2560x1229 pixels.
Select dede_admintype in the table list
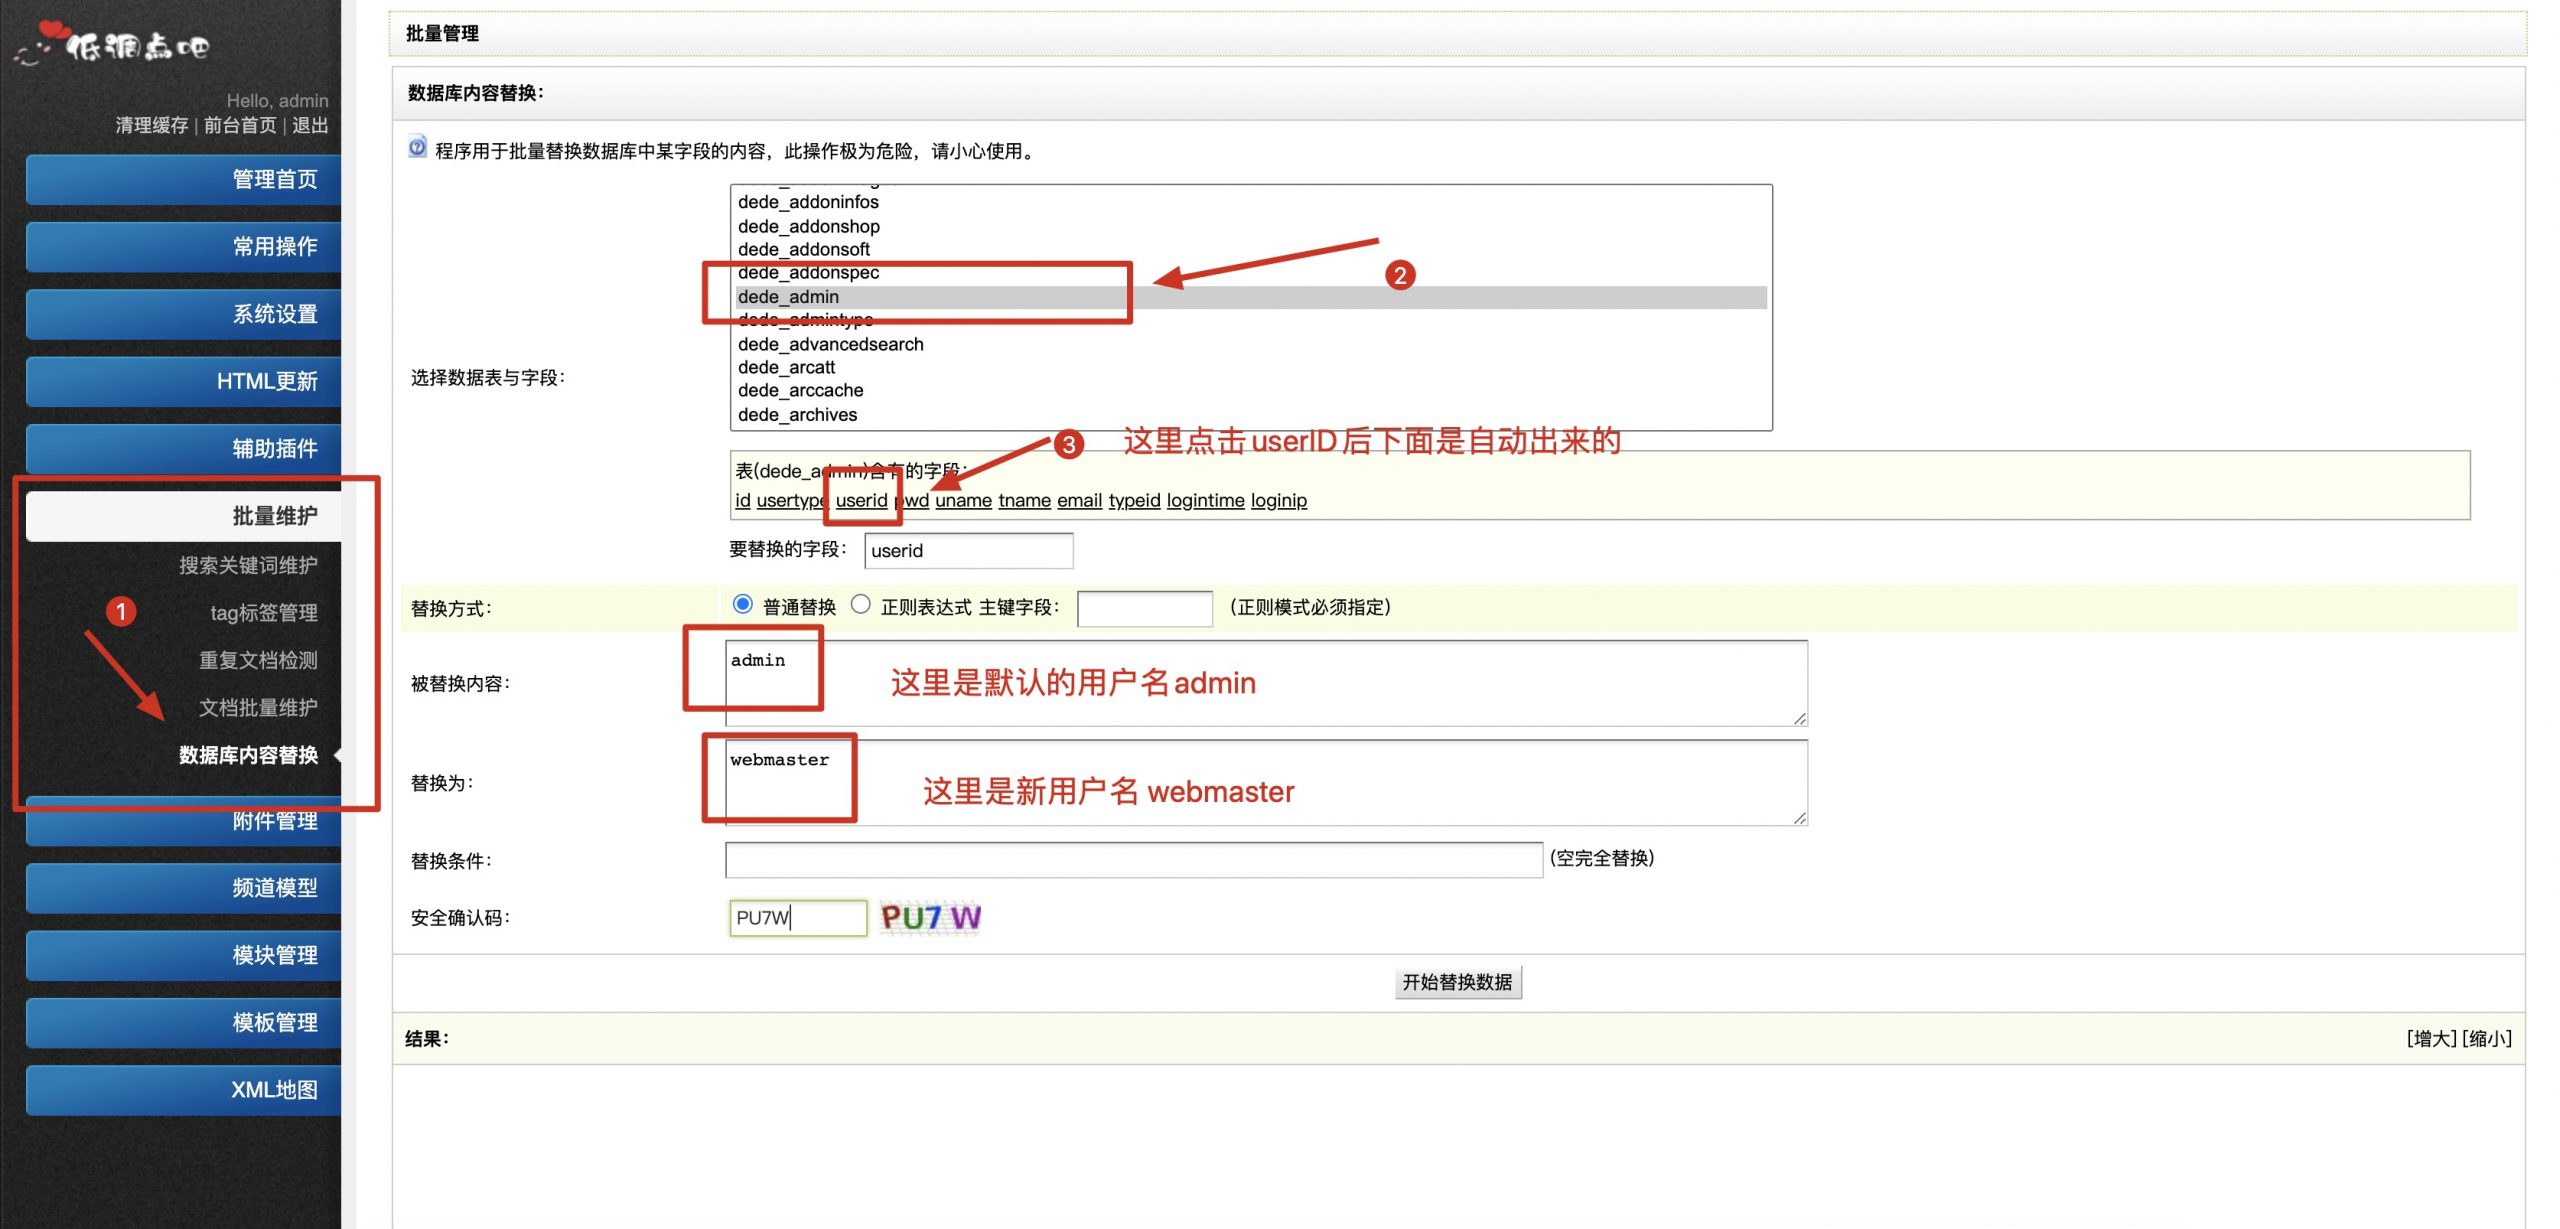point(1250,320)
